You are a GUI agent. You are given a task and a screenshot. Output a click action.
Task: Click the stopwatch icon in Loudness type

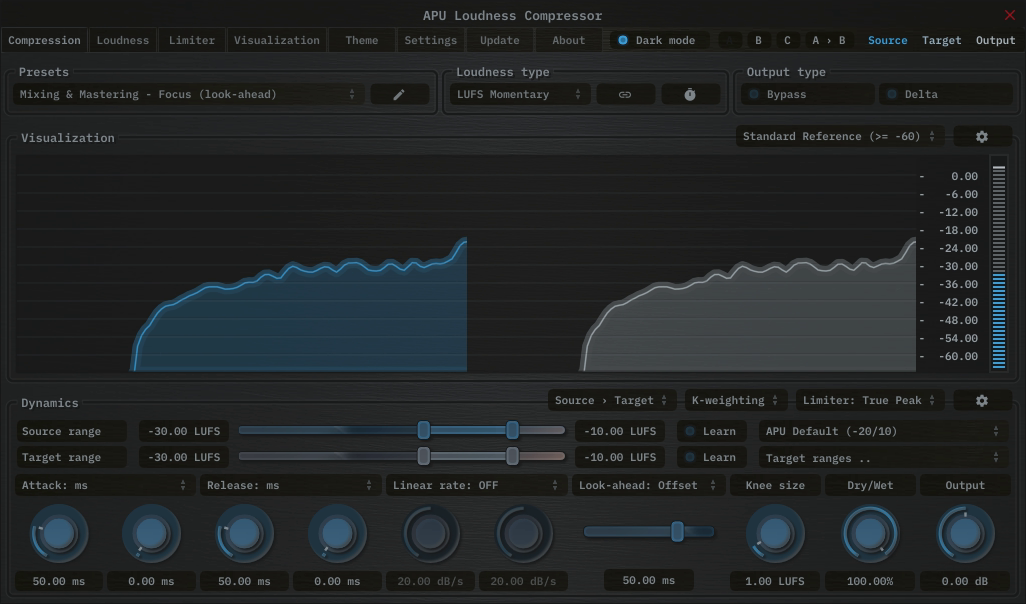pos(690,94)
